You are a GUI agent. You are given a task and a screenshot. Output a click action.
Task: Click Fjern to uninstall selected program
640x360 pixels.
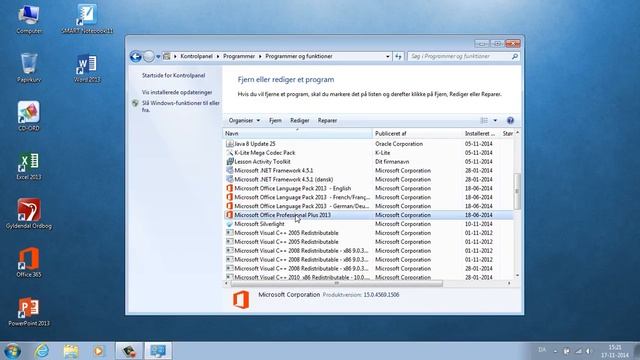point(275,120)
